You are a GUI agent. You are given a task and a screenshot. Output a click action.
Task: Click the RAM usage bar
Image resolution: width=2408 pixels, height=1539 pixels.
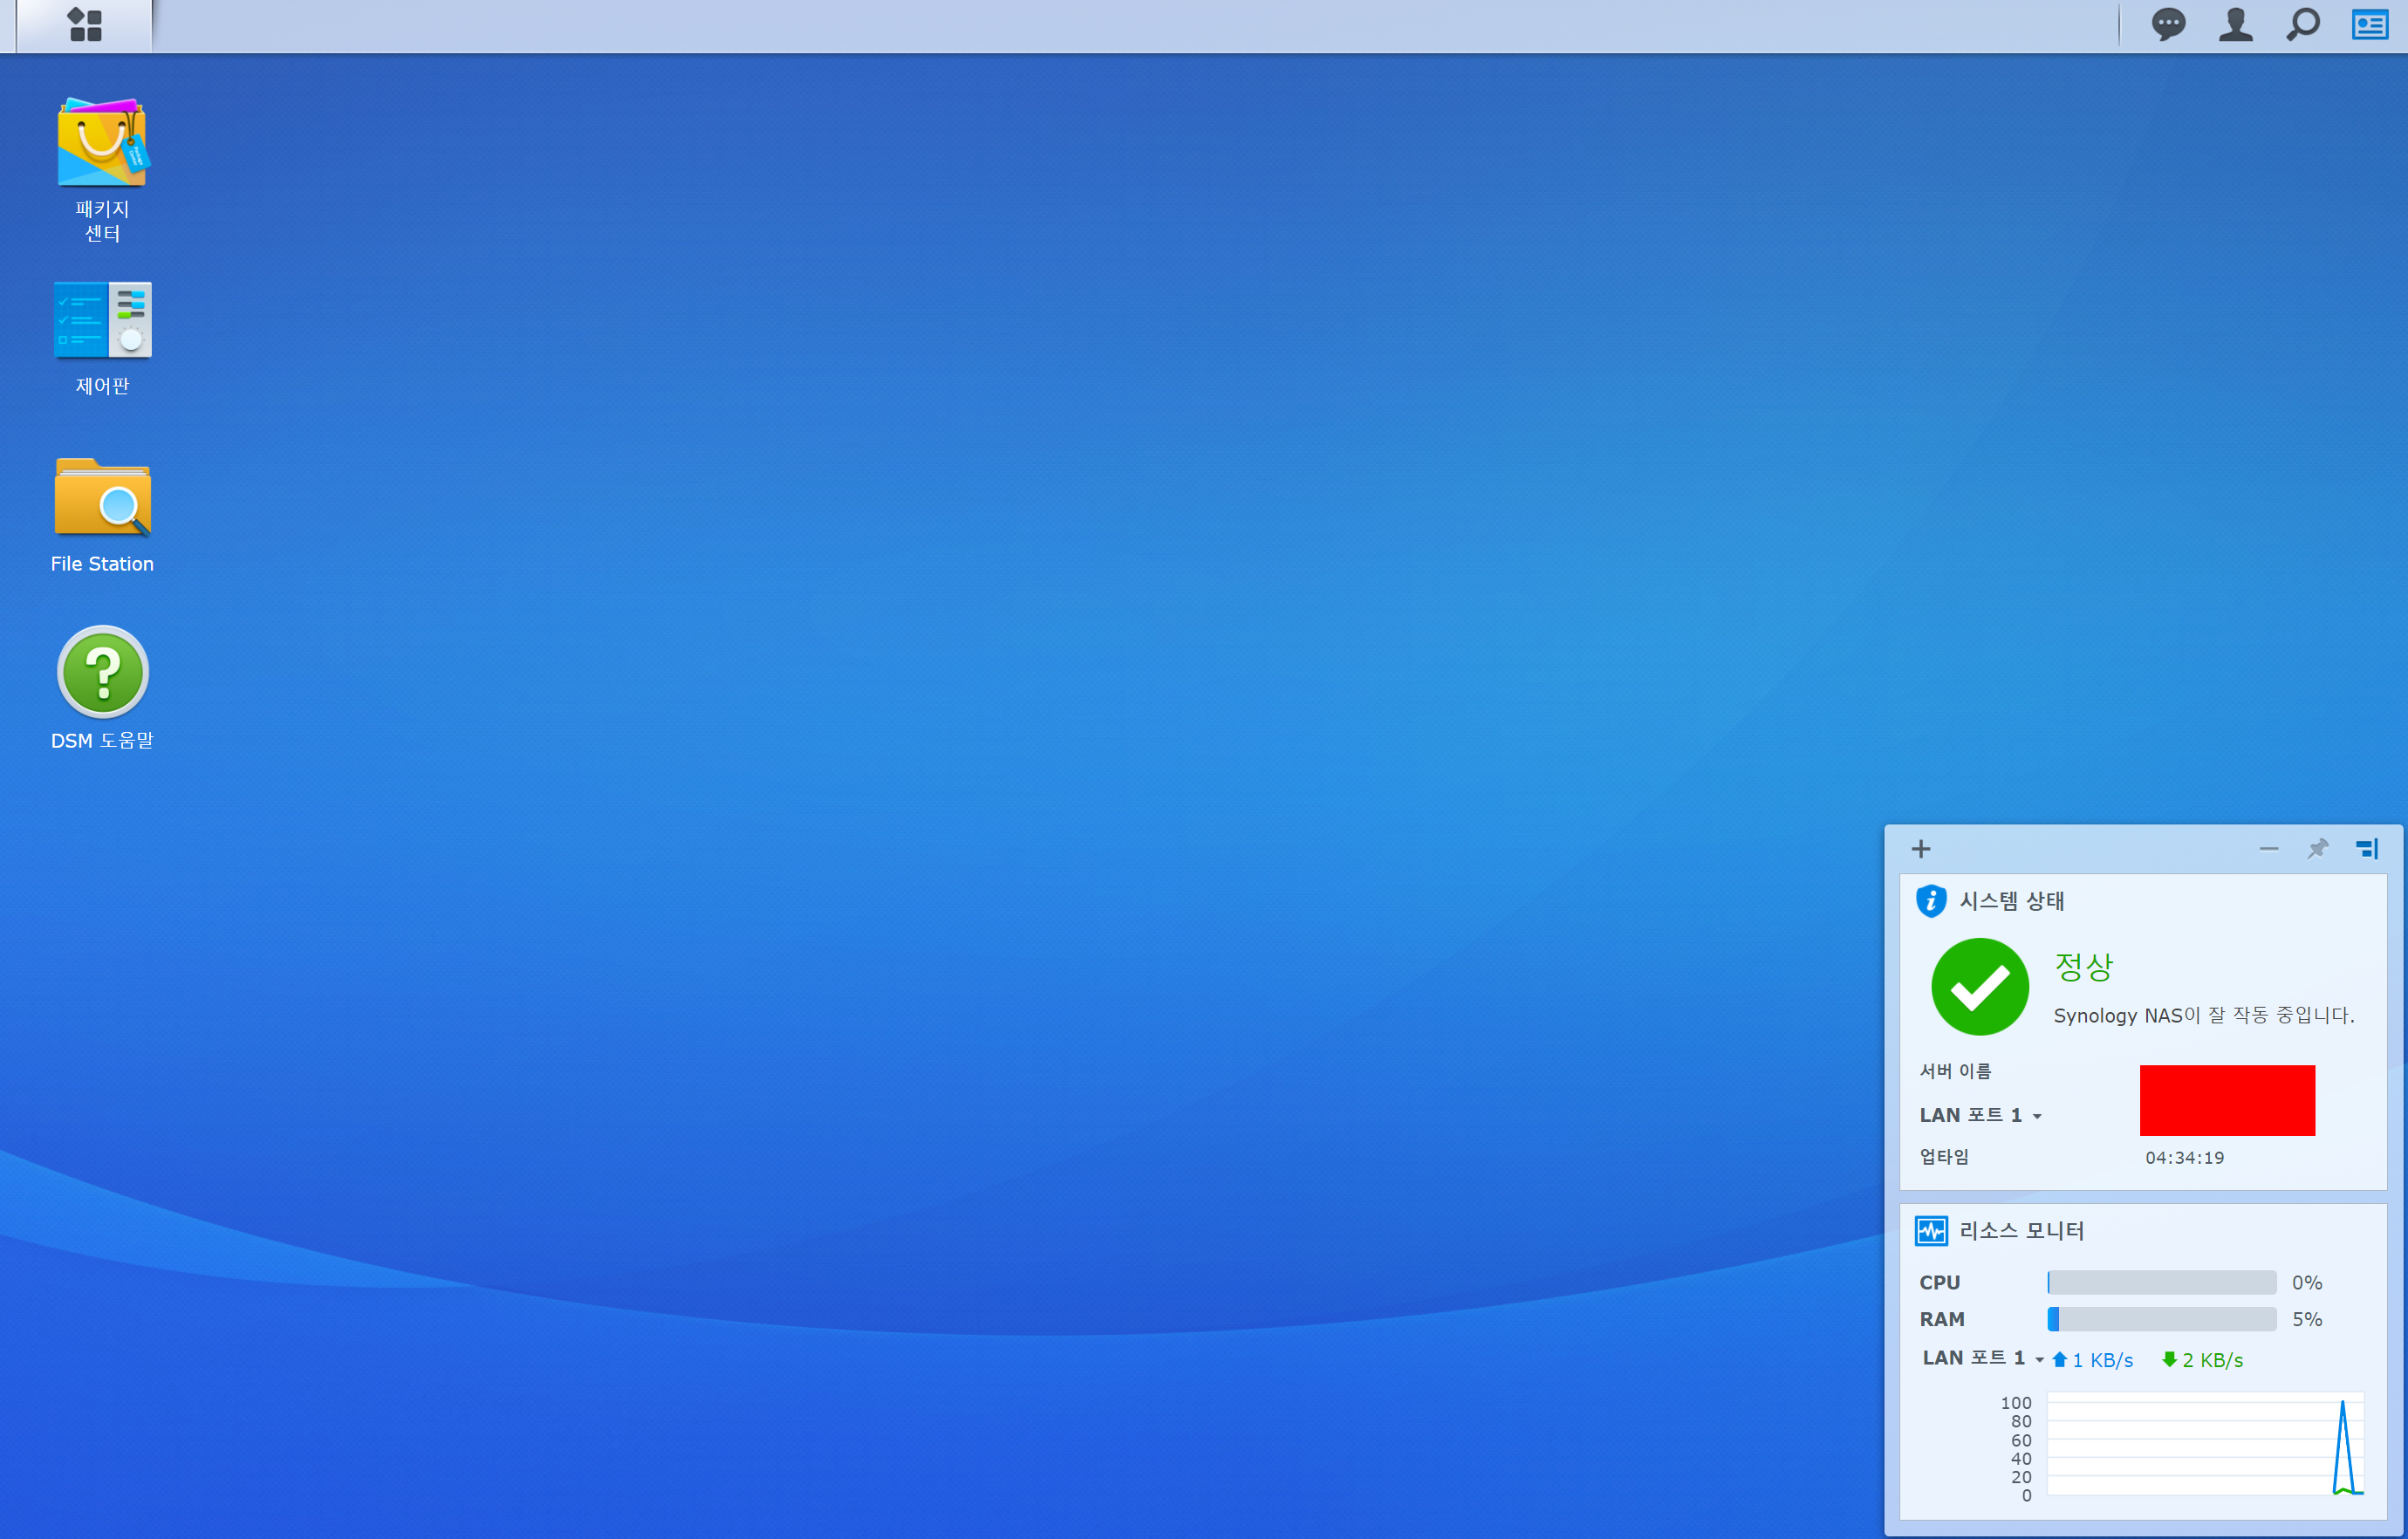[x=2161, y=1320]
